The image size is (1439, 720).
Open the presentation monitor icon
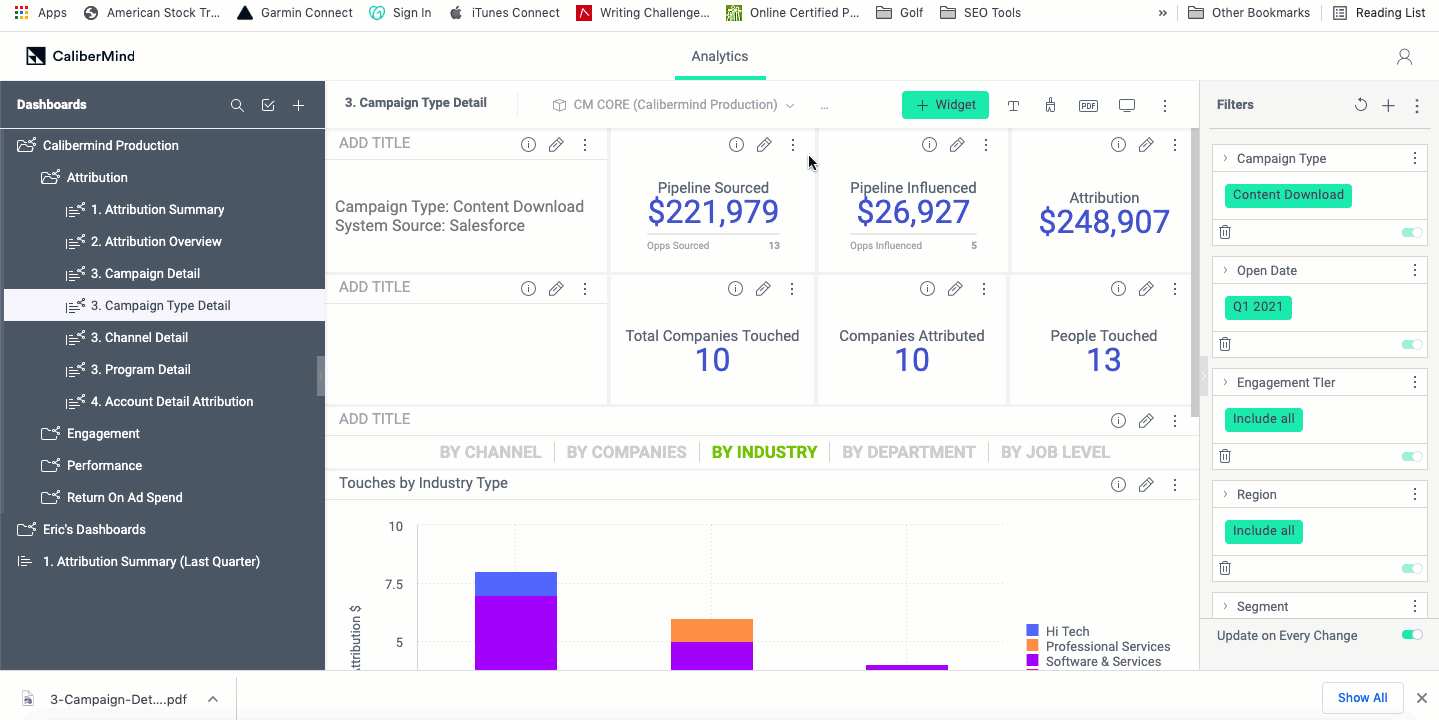(1127, 105)
